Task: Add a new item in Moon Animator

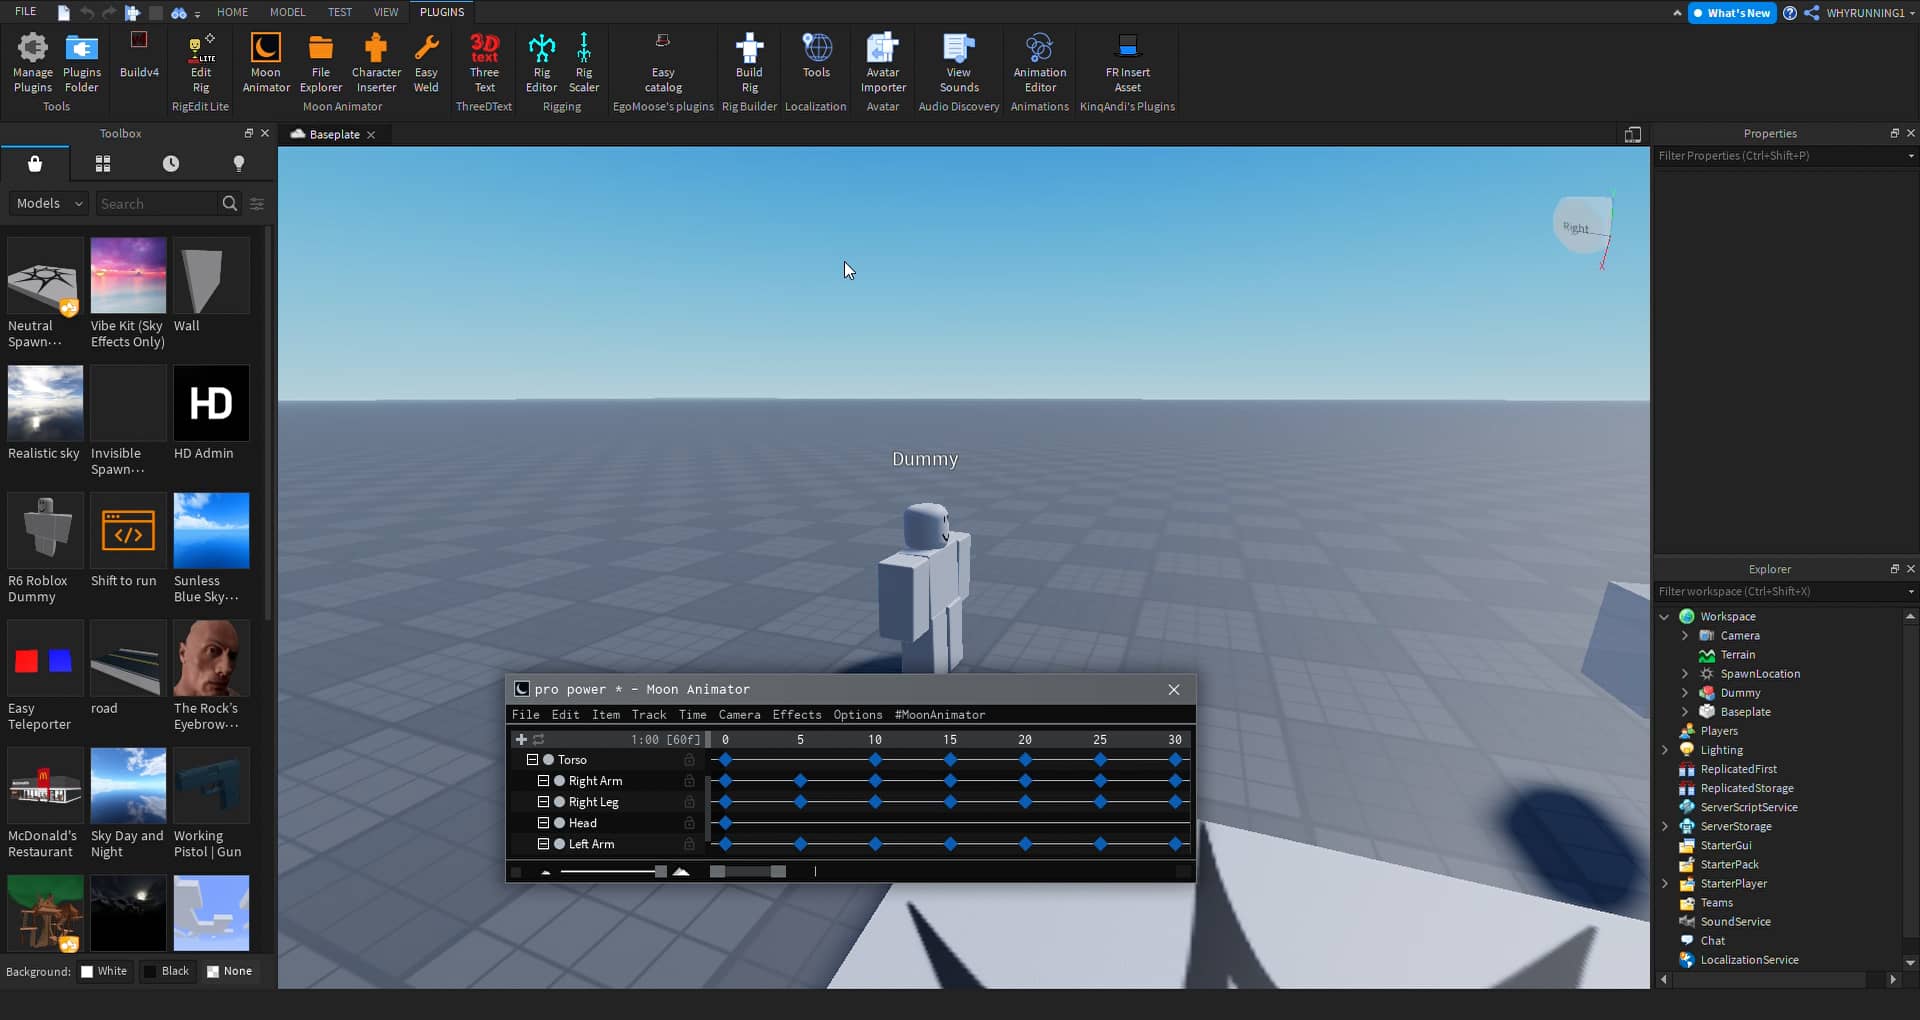Action: point(522,739)
